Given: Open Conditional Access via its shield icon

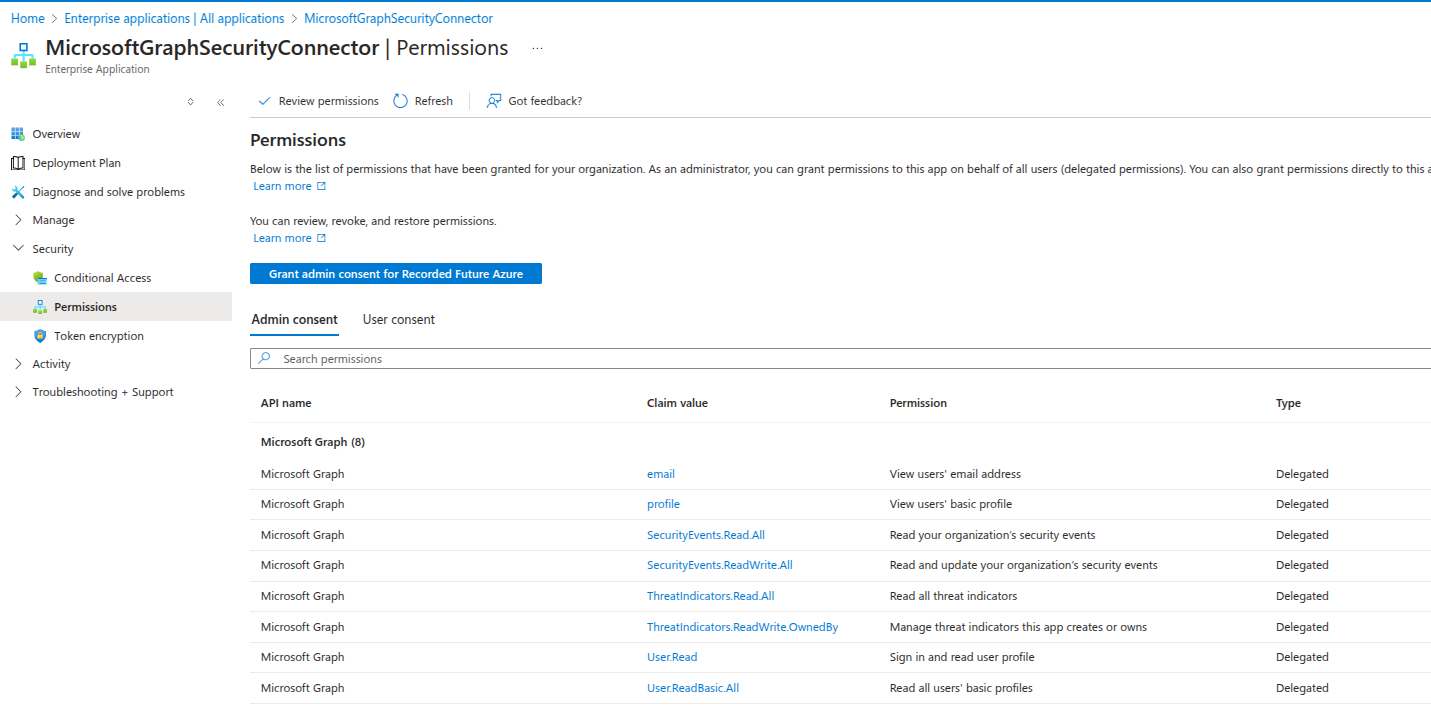Looking at the screenshot, I should [40, 277].
